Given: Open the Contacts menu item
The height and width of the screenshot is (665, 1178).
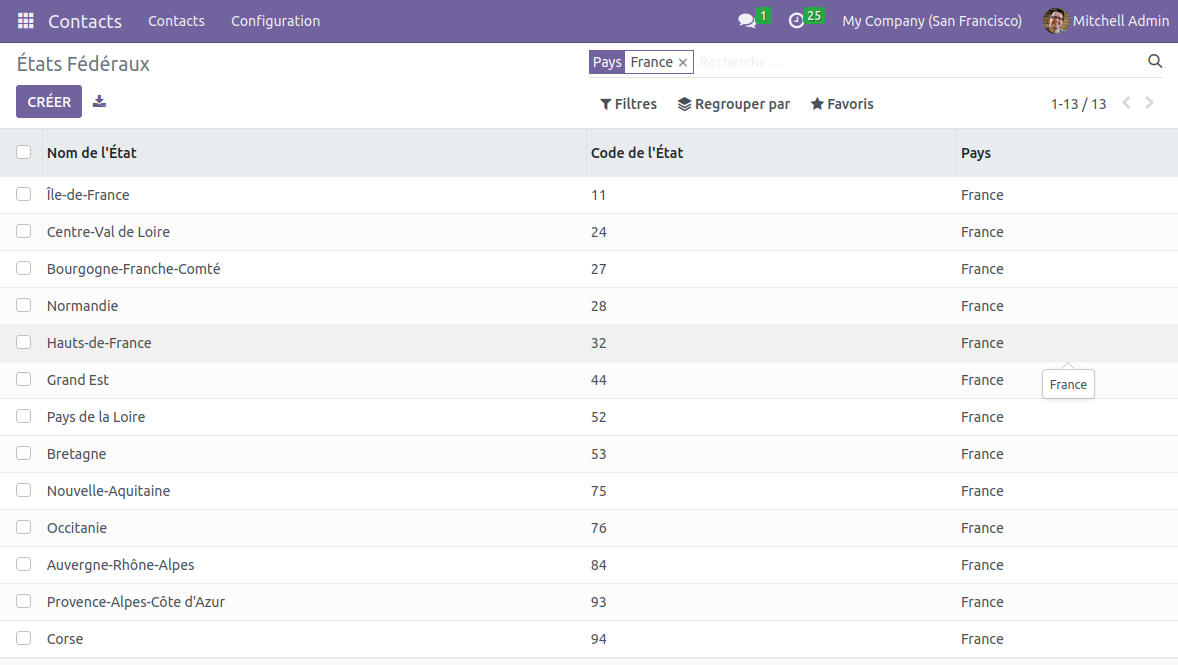Looking at the screenshot, I should 176,21.
